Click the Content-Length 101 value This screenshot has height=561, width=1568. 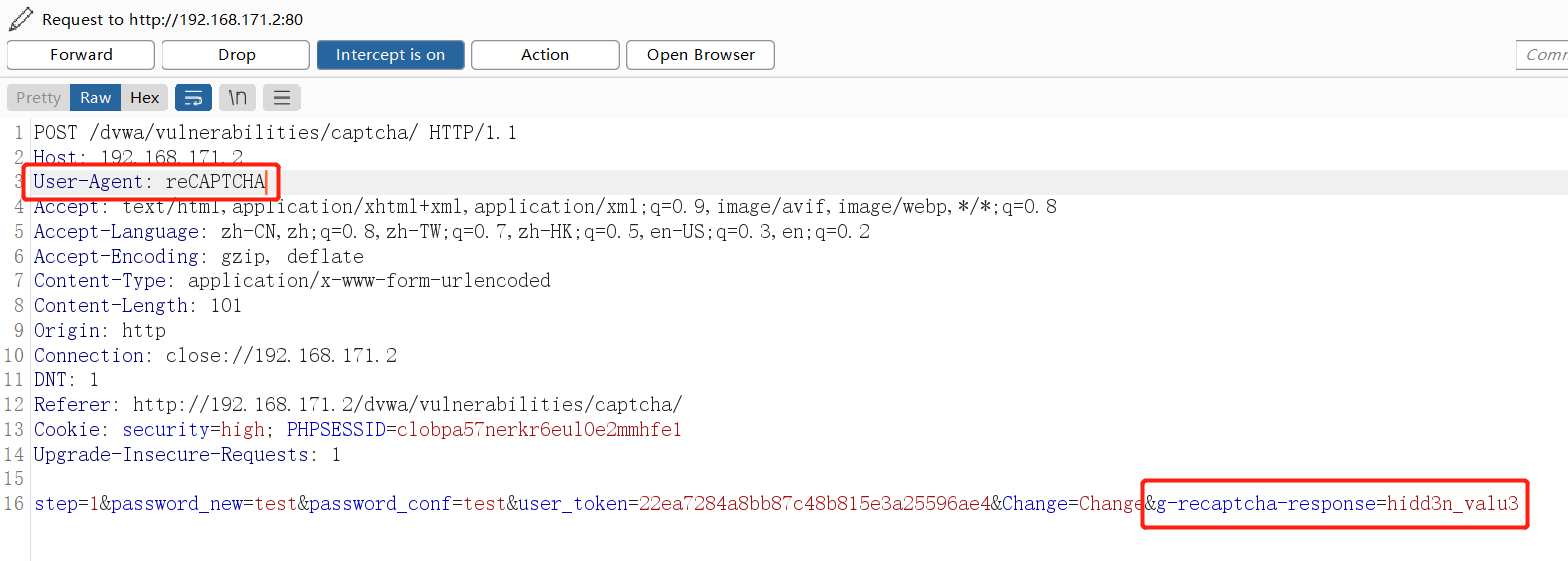tap(226, 306)
